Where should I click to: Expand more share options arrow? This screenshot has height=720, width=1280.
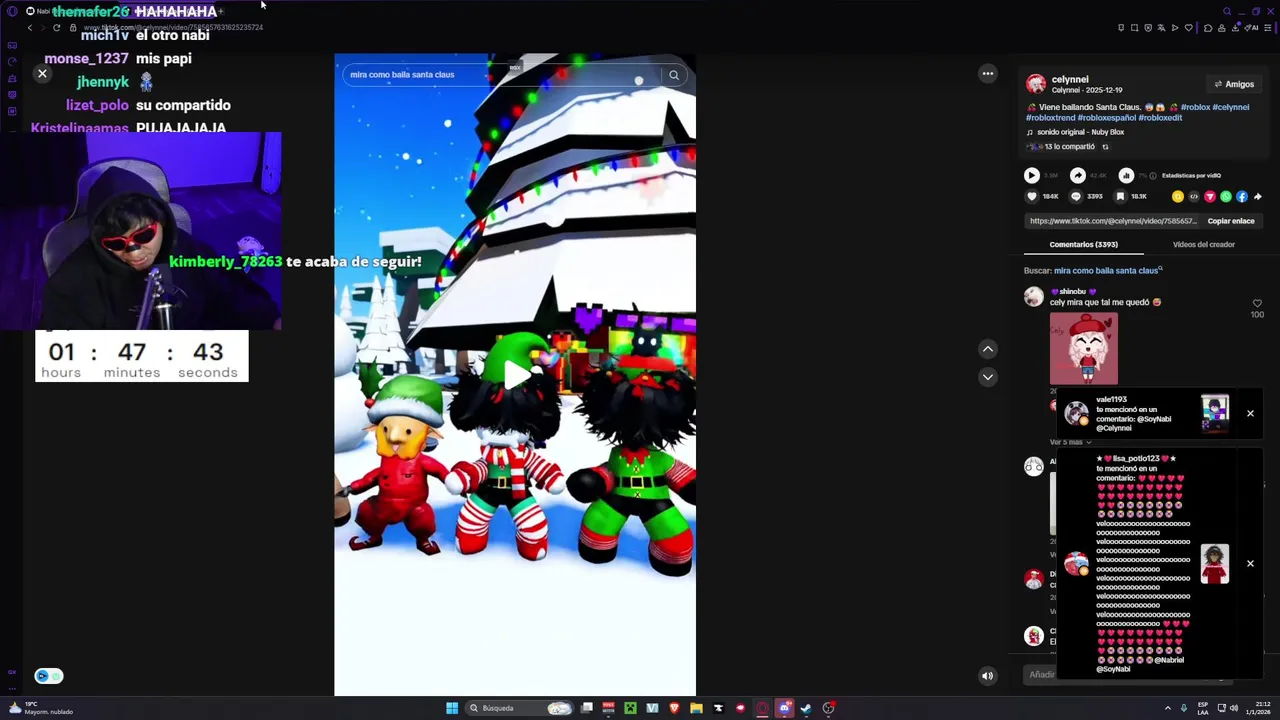1258,197
